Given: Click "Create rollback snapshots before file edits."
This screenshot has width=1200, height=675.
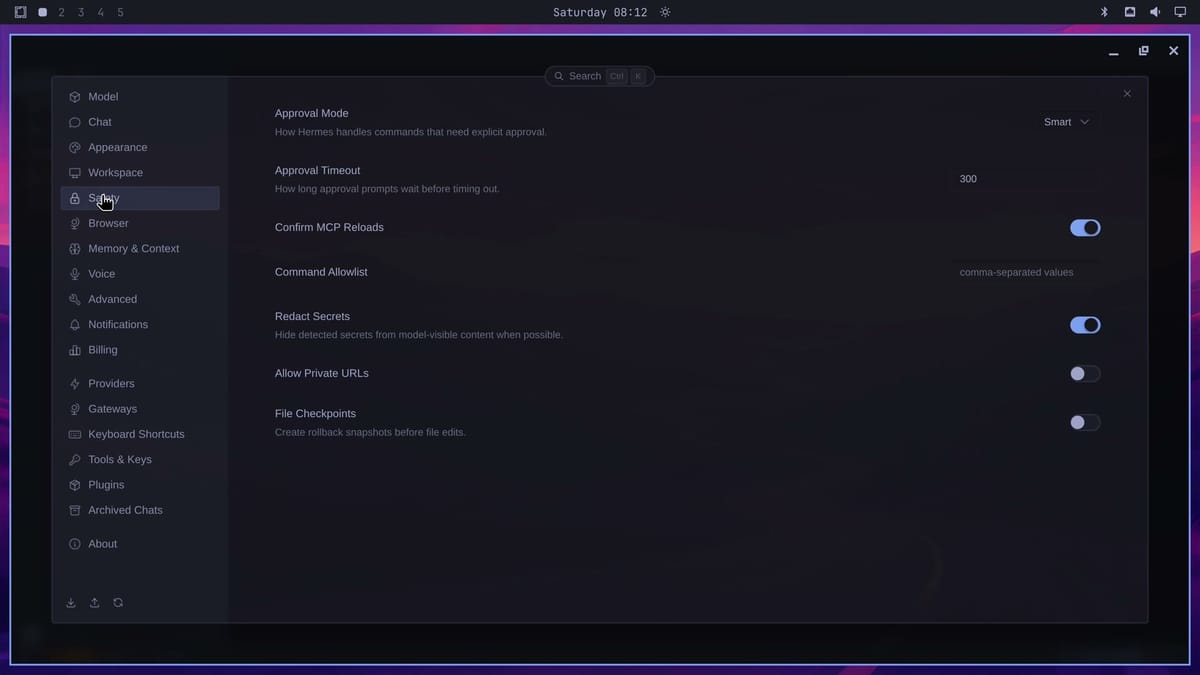Looking at the screenshot, I should pos(370,433).
